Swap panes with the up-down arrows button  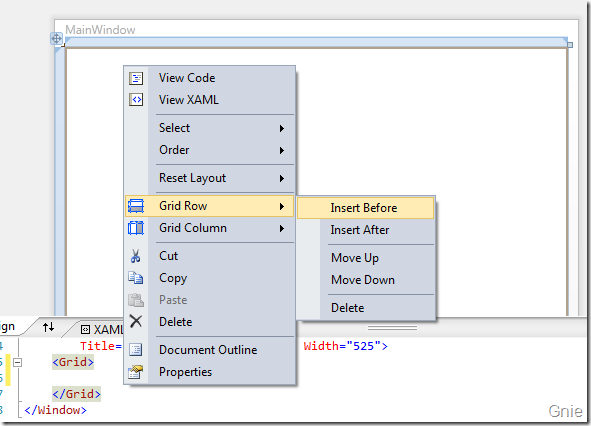[x=48, y=327]
